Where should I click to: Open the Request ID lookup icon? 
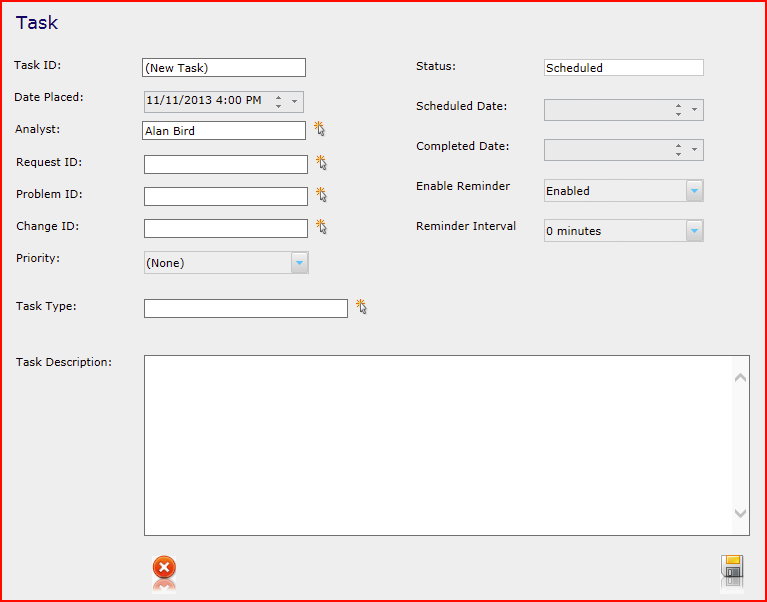[x=321, y=162]
